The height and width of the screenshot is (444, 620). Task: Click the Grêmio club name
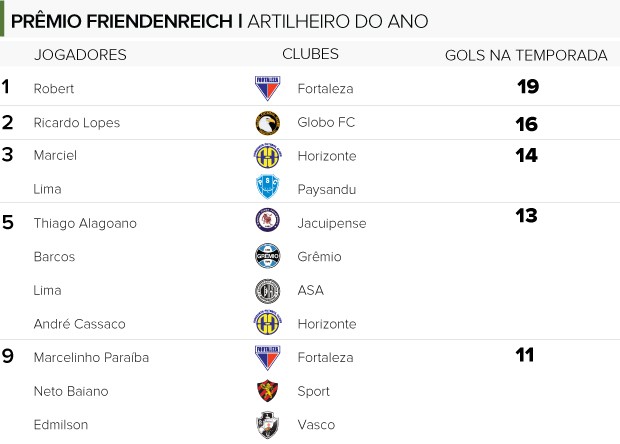pos(319,257)
